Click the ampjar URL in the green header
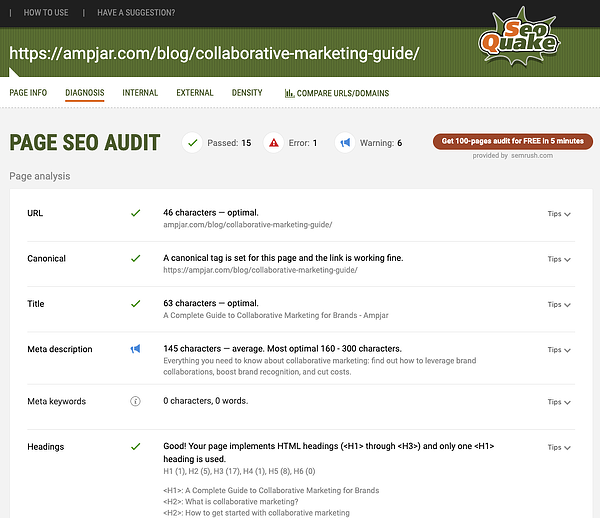The width and height of the screenshot is (600, 518). click(214, 53)
